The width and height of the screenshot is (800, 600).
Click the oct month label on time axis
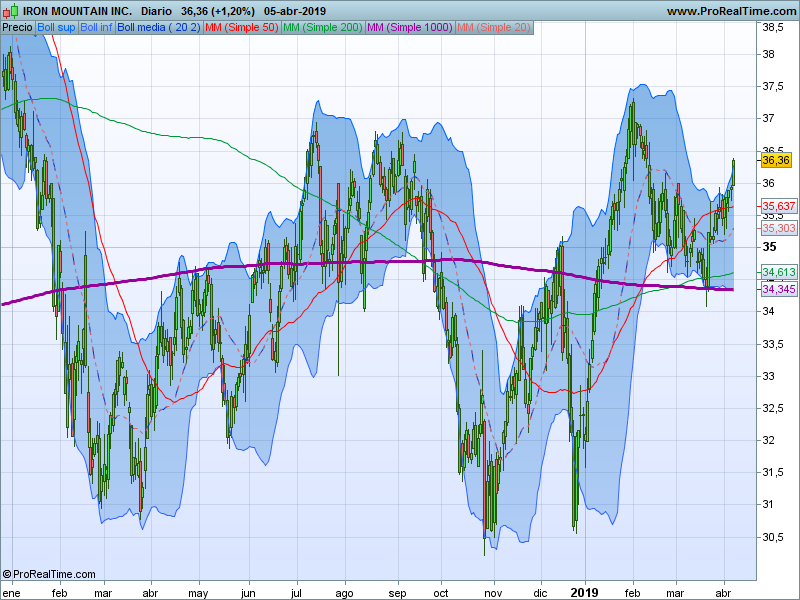pos(440,593)
